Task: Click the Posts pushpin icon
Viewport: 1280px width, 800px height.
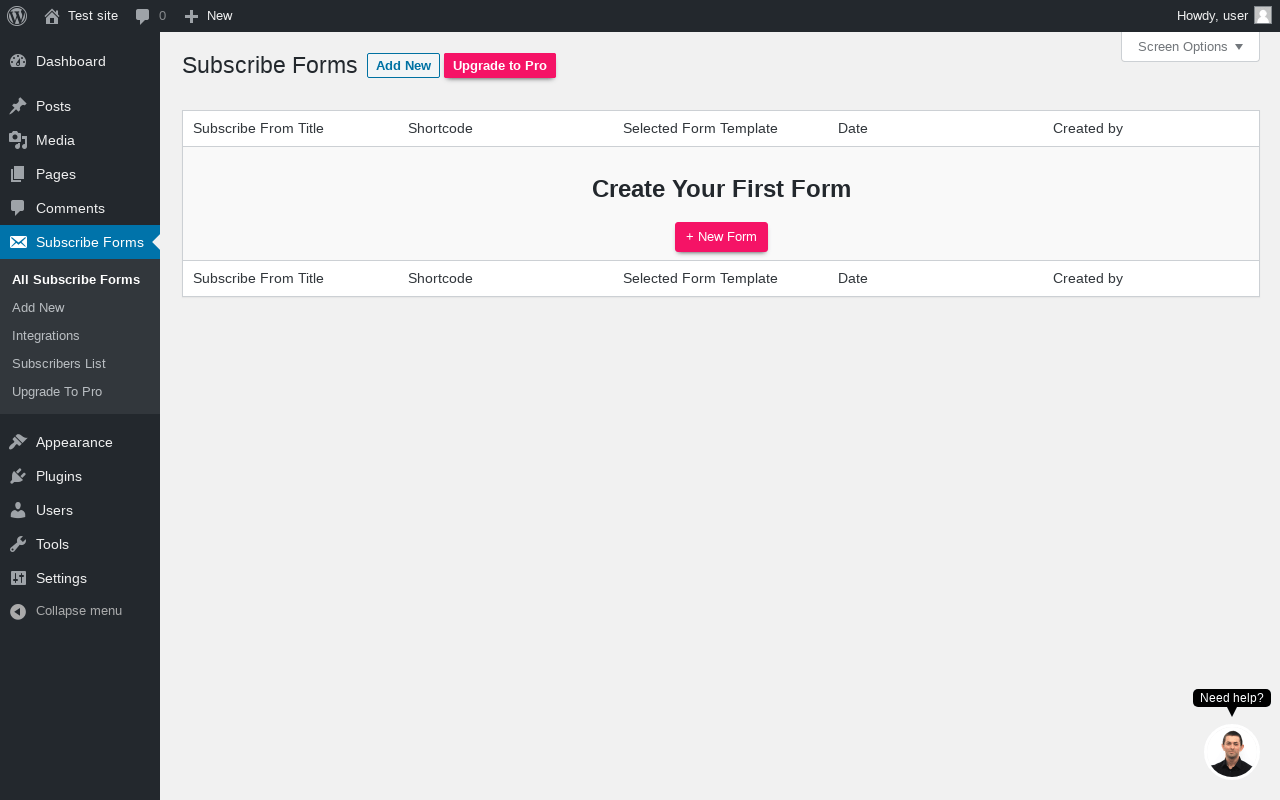Action: (18, 106)
